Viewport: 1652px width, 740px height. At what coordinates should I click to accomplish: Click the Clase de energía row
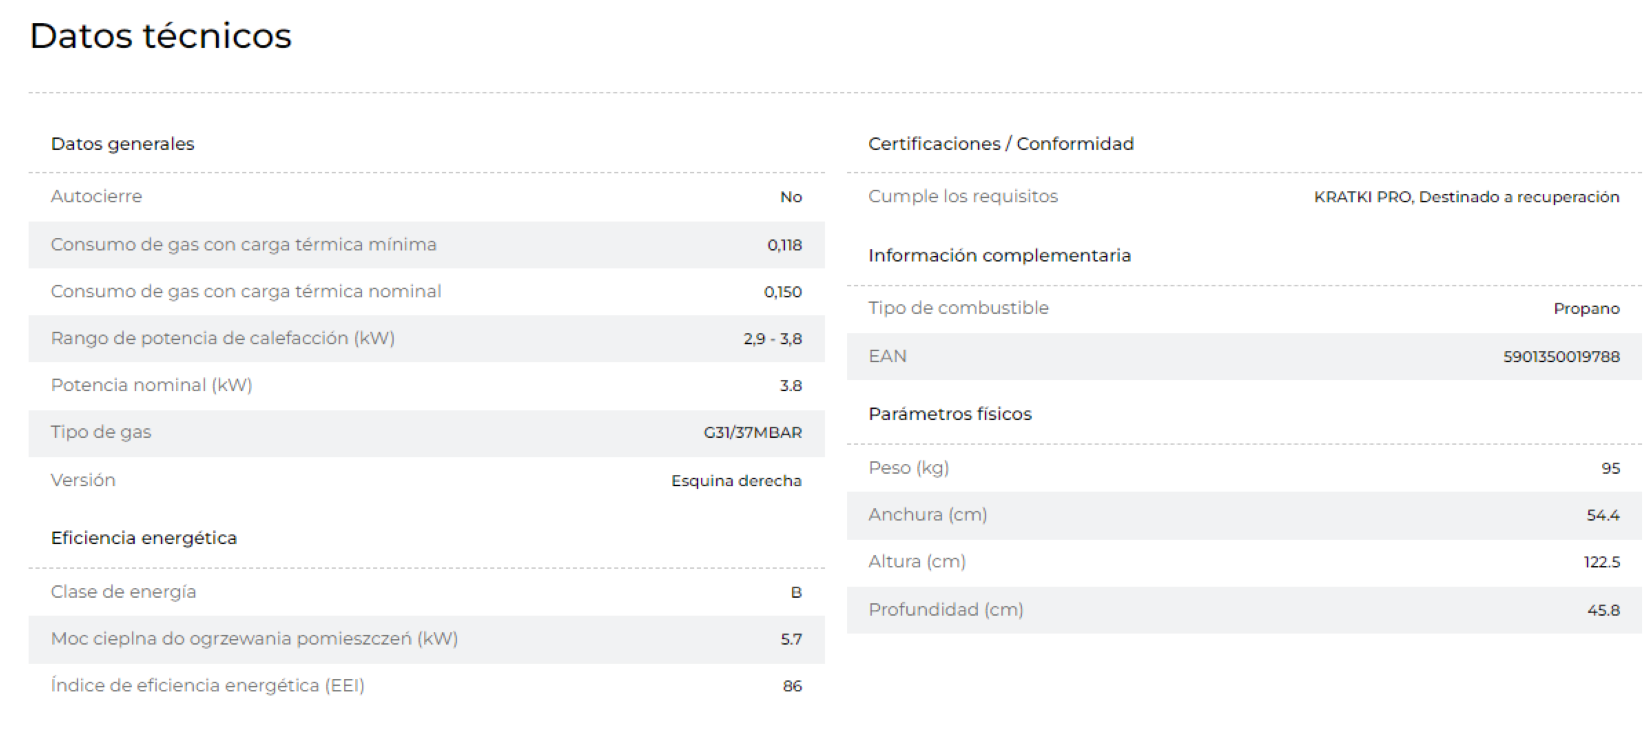coord(427,592)
